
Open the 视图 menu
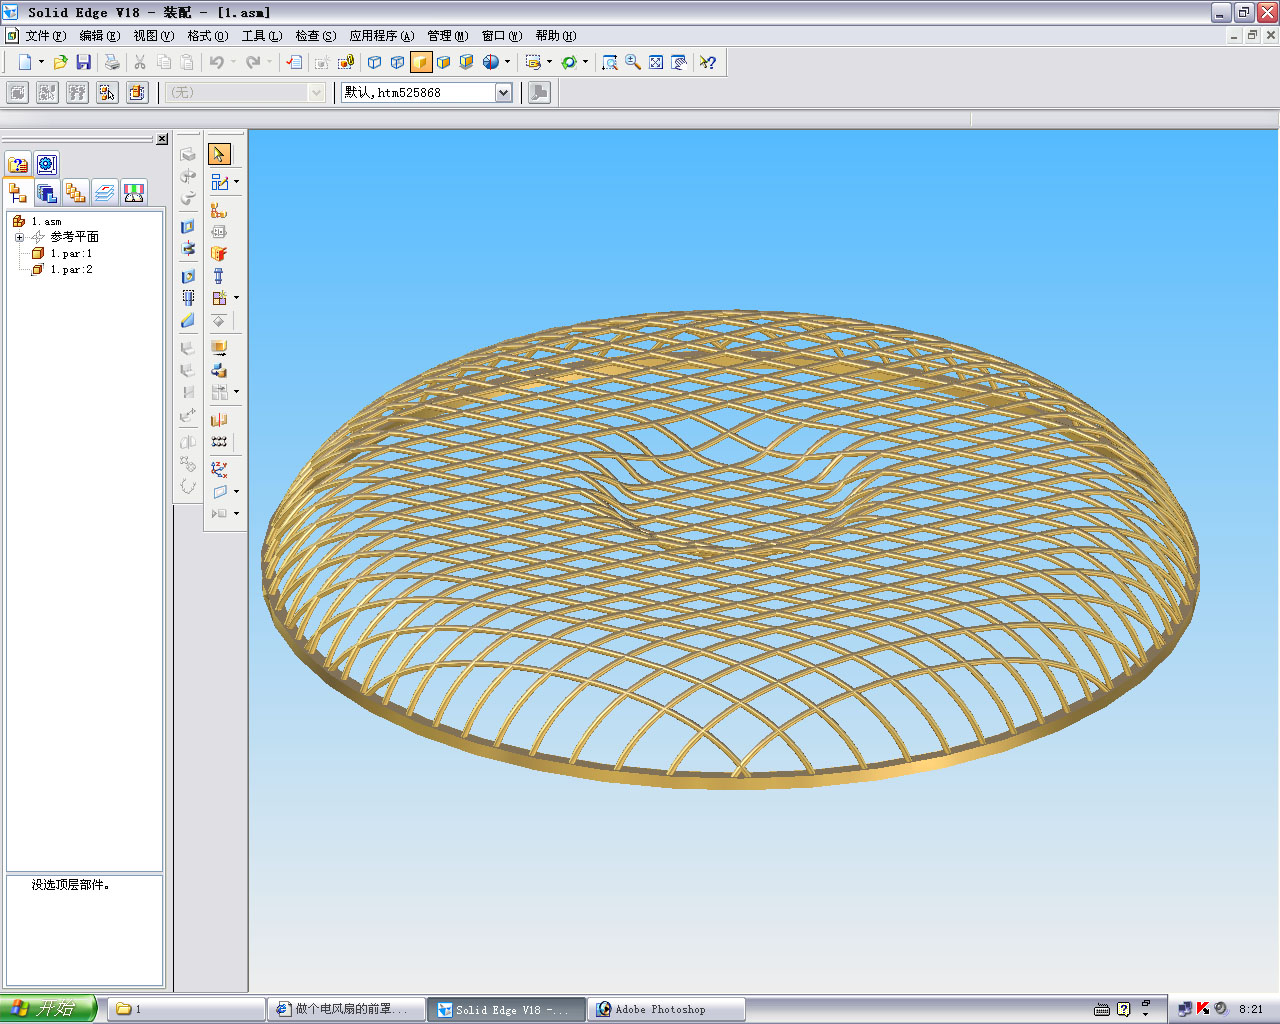pyautogui.click(x=153, y=36)
